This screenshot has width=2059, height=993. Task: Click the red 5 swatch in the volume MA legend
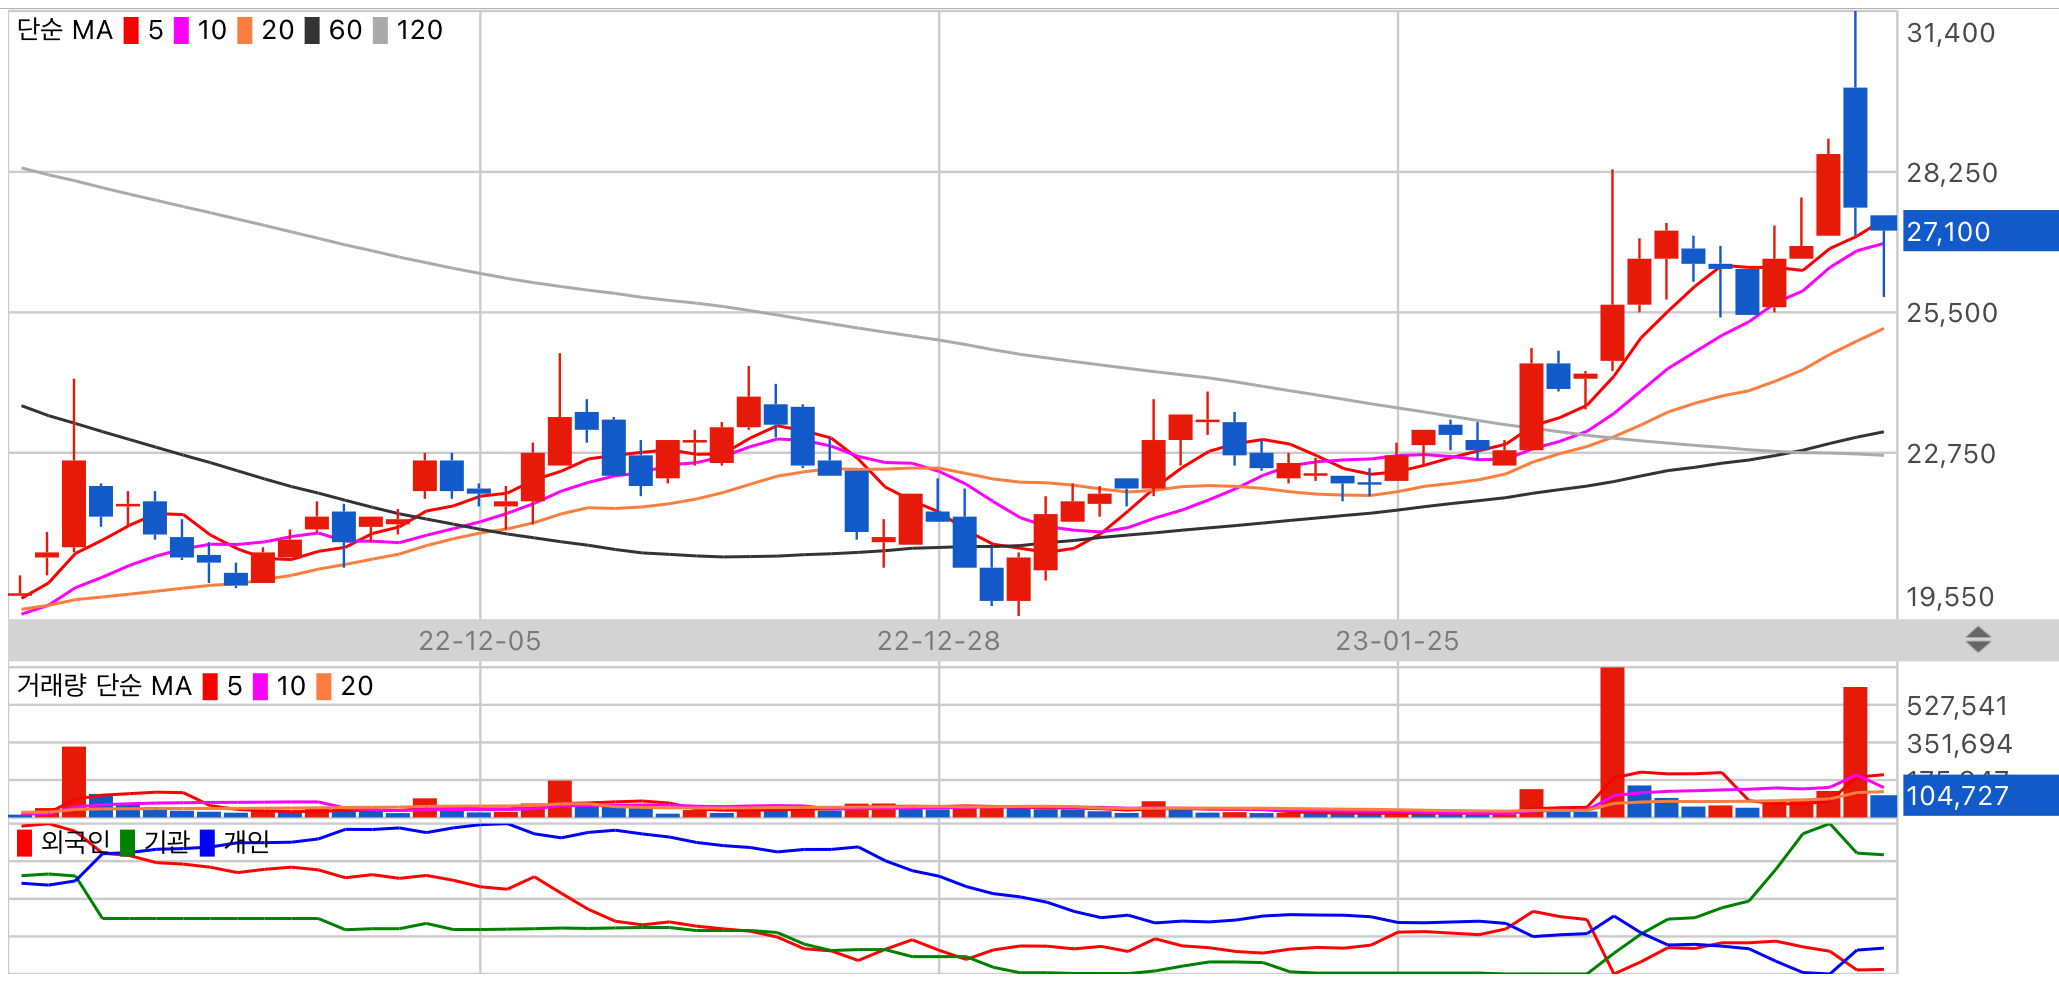pos(210,687)
